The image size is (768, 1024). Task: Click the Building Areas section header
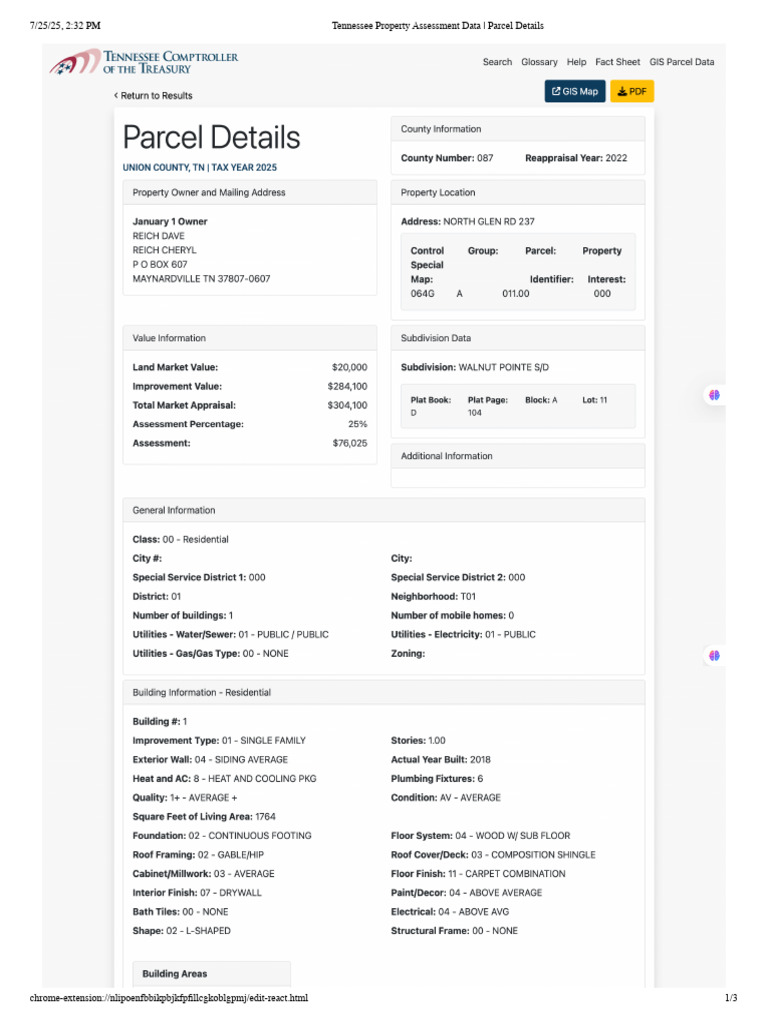click(212, 974)
